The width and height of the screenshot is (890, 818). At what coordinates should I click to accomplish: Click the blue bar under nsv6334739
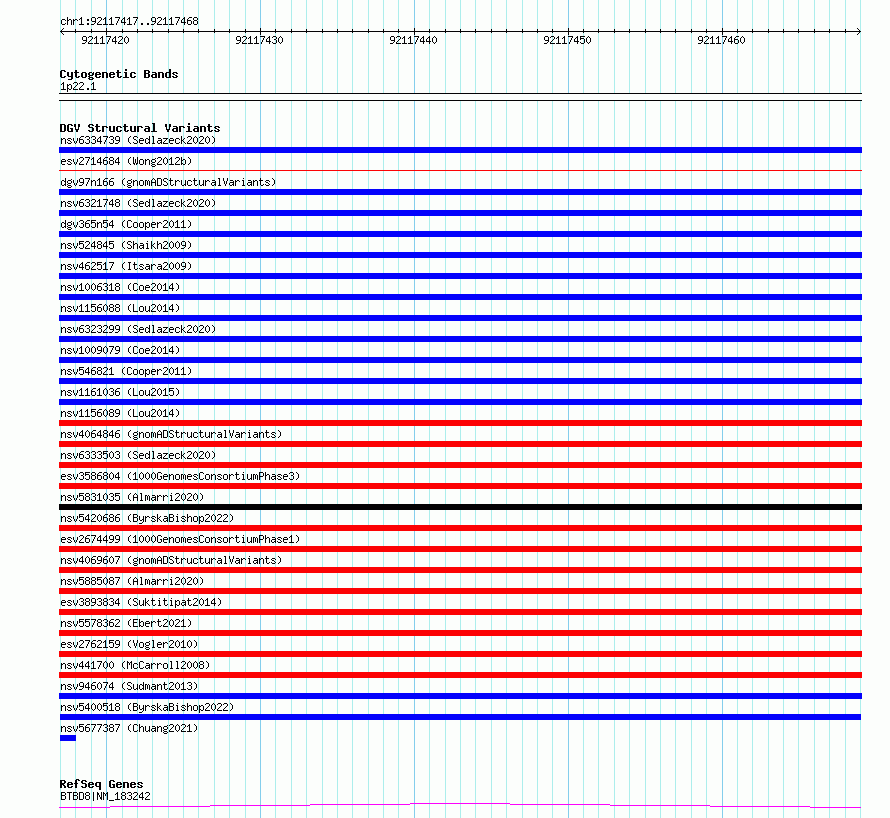pos(460,150)
